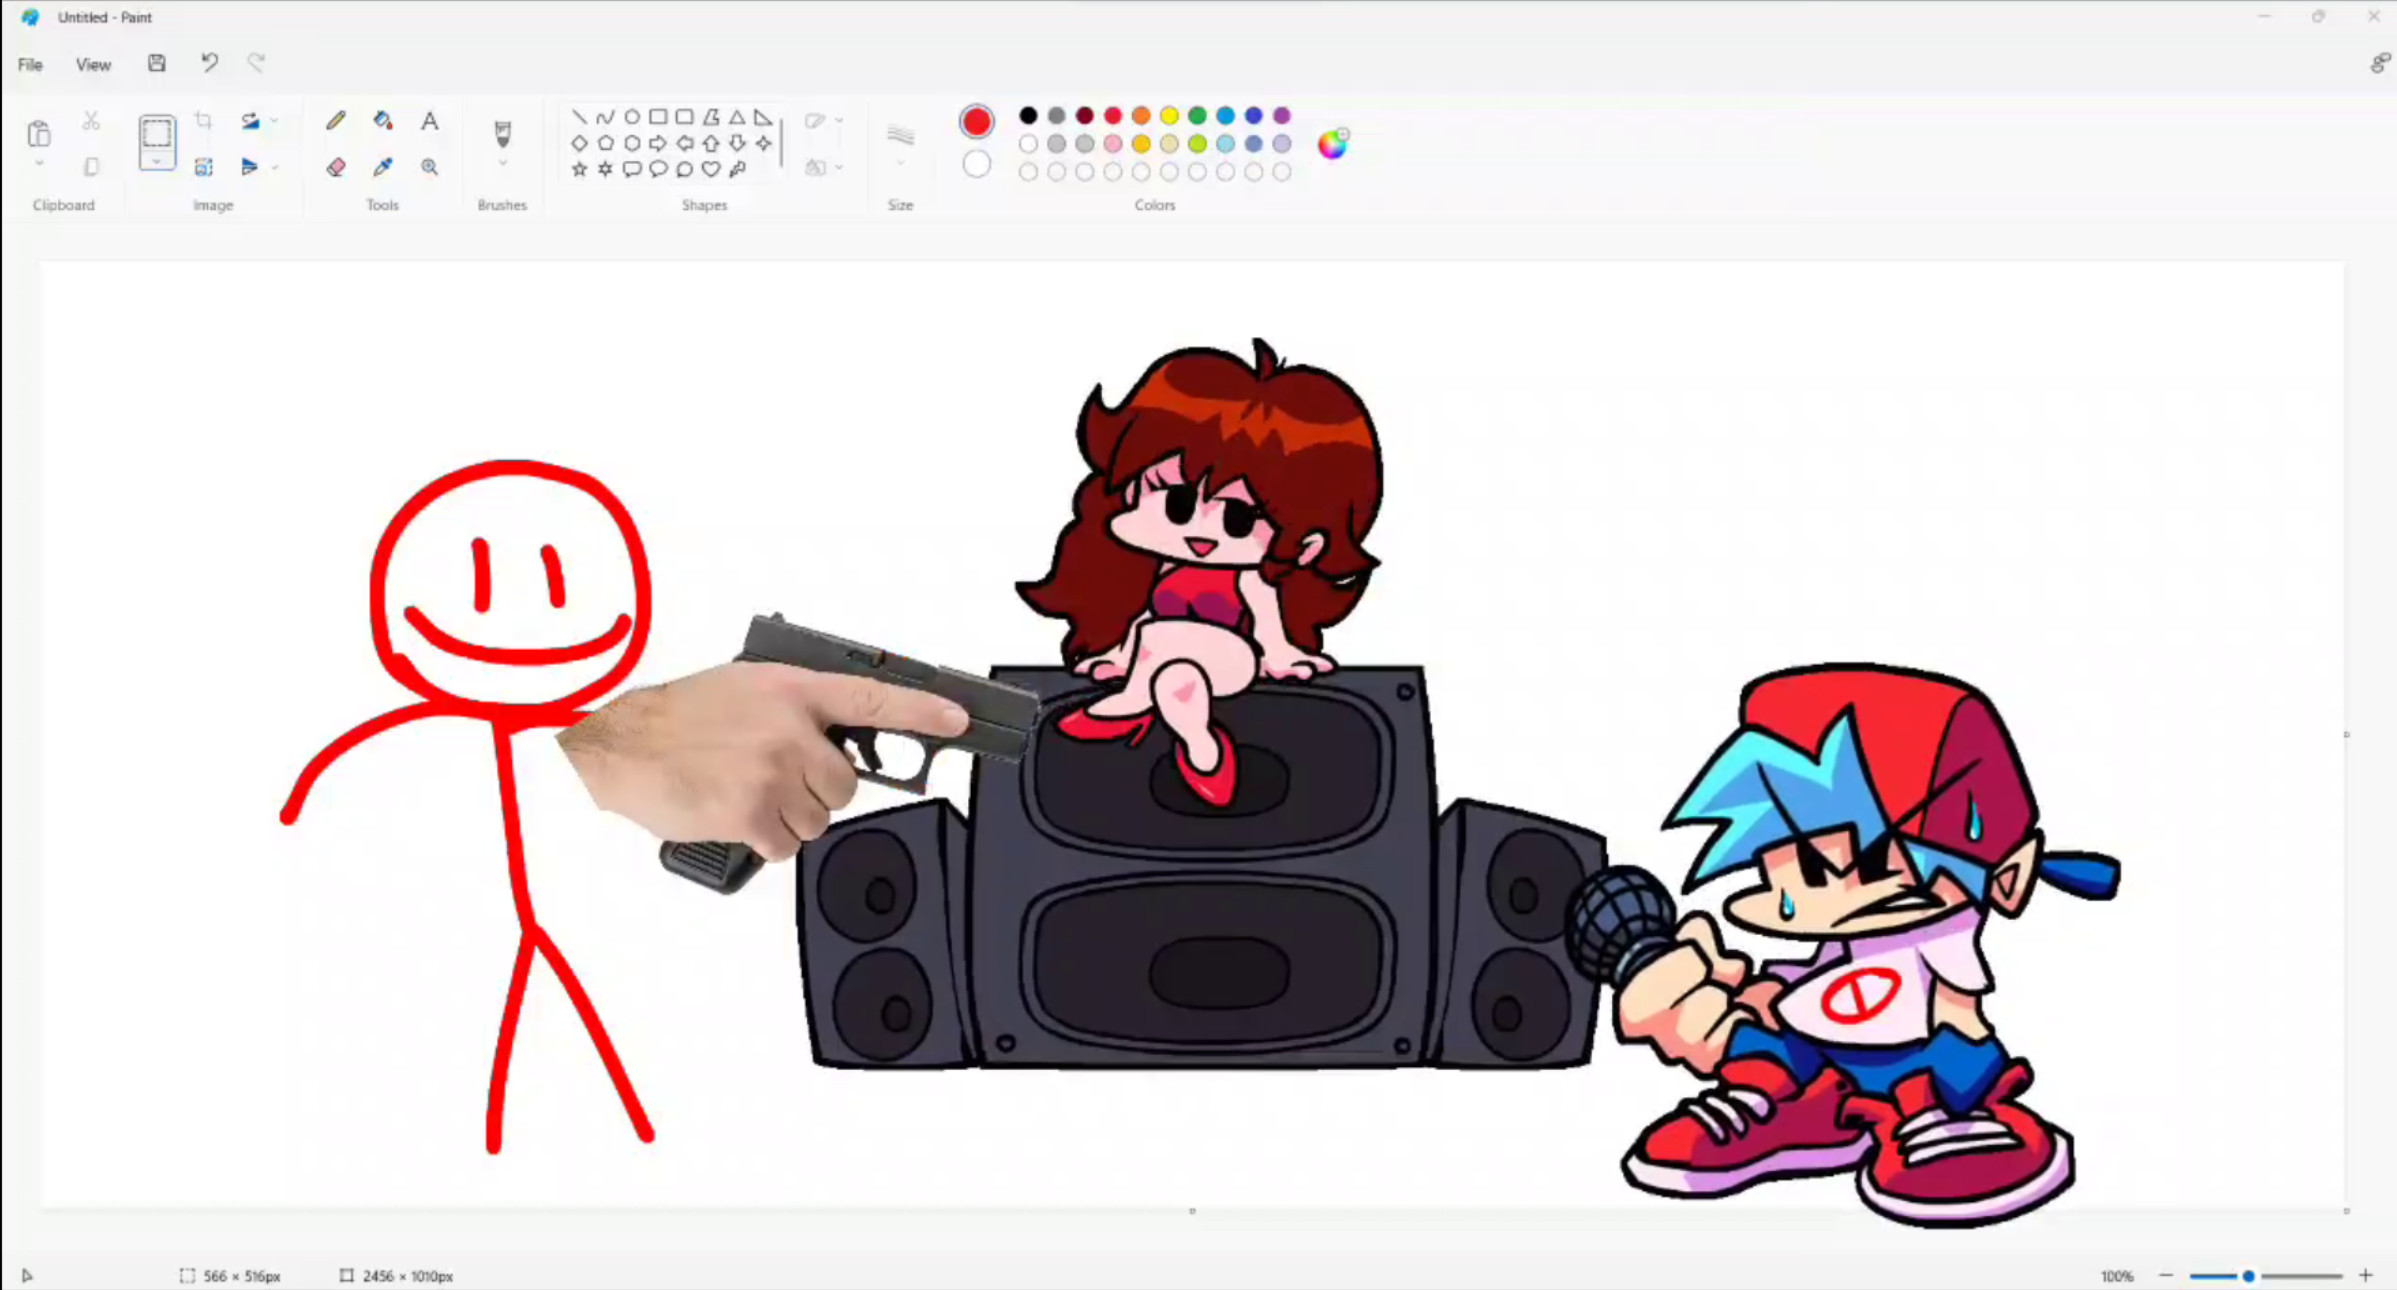Click the zoom in button on status bar
This screenshot has width=2397, height=1290.
coord(2363,1275)
